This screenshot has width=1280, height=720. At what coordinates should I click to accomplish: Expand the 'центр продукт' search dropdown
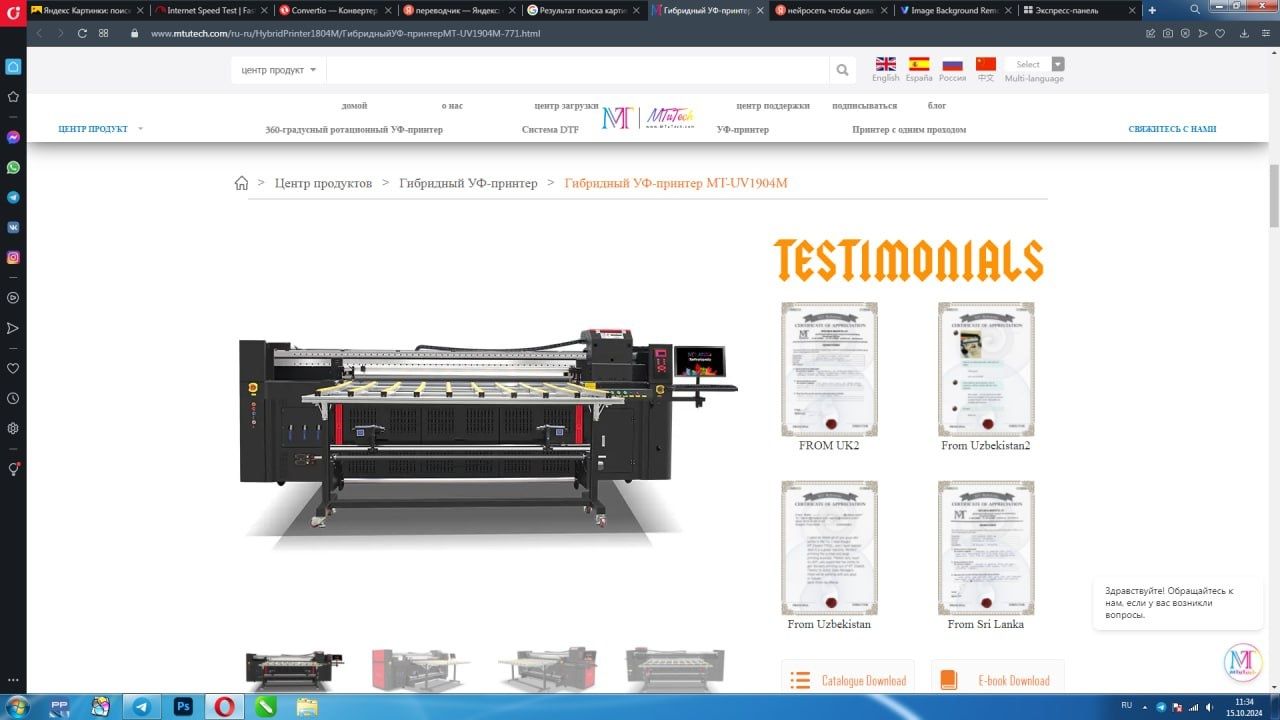tap(278, 70)
